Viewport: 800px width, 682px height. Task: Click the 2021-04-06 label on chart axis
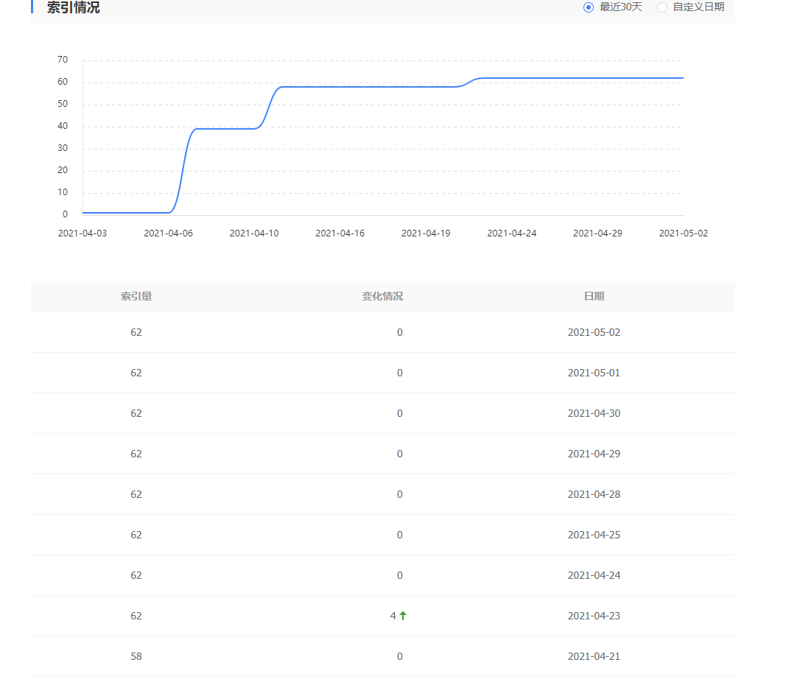(x=168, y=233)
